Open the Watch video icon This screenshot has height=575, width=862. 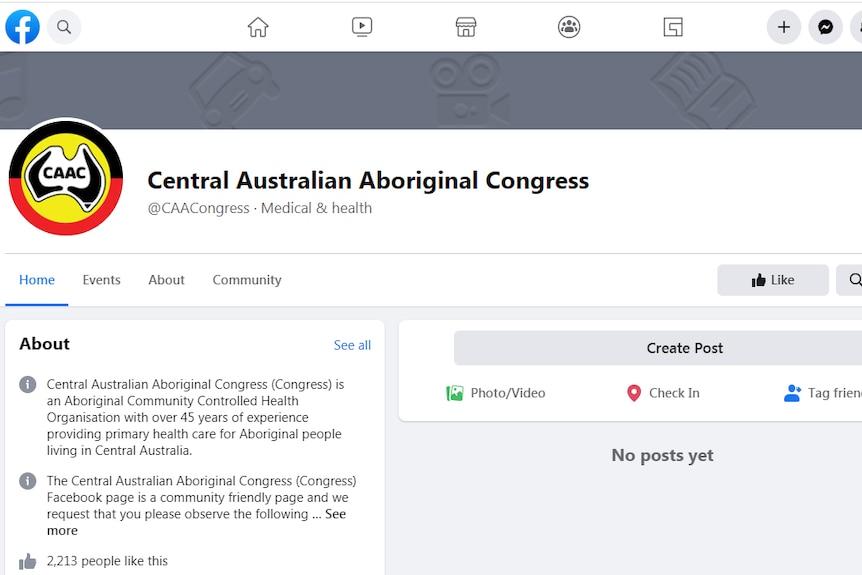click(x=362, y=27)
